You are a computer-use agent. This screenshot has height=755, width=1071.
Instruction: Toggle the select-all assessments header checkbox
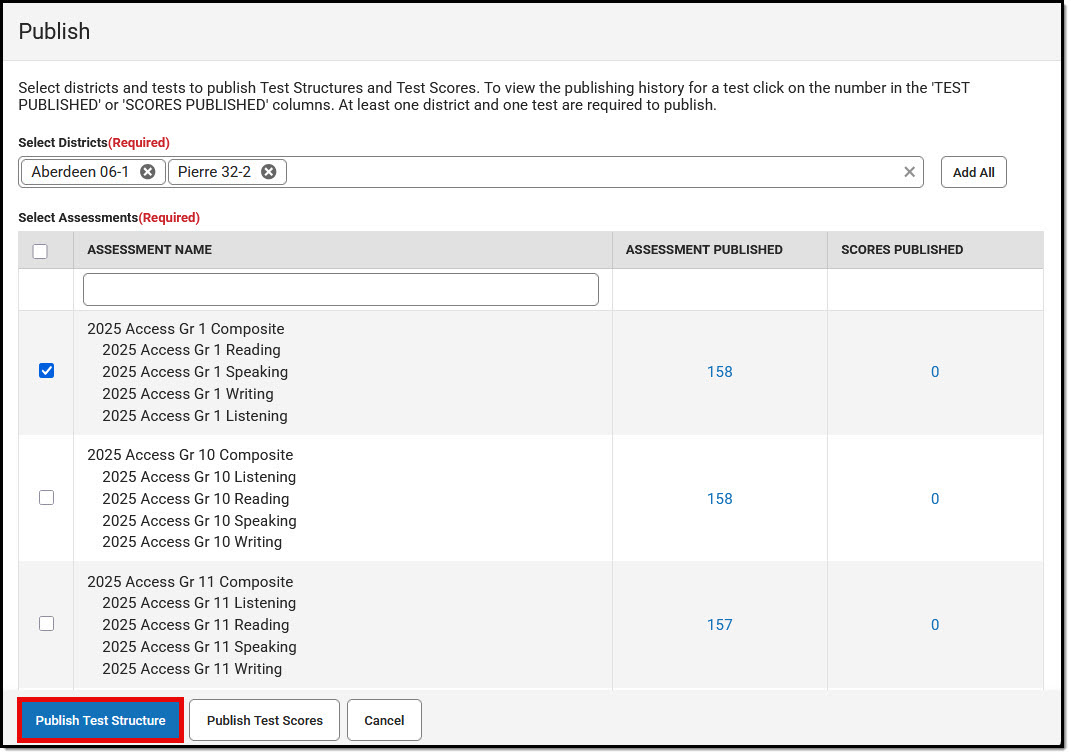tap(40, 251)
